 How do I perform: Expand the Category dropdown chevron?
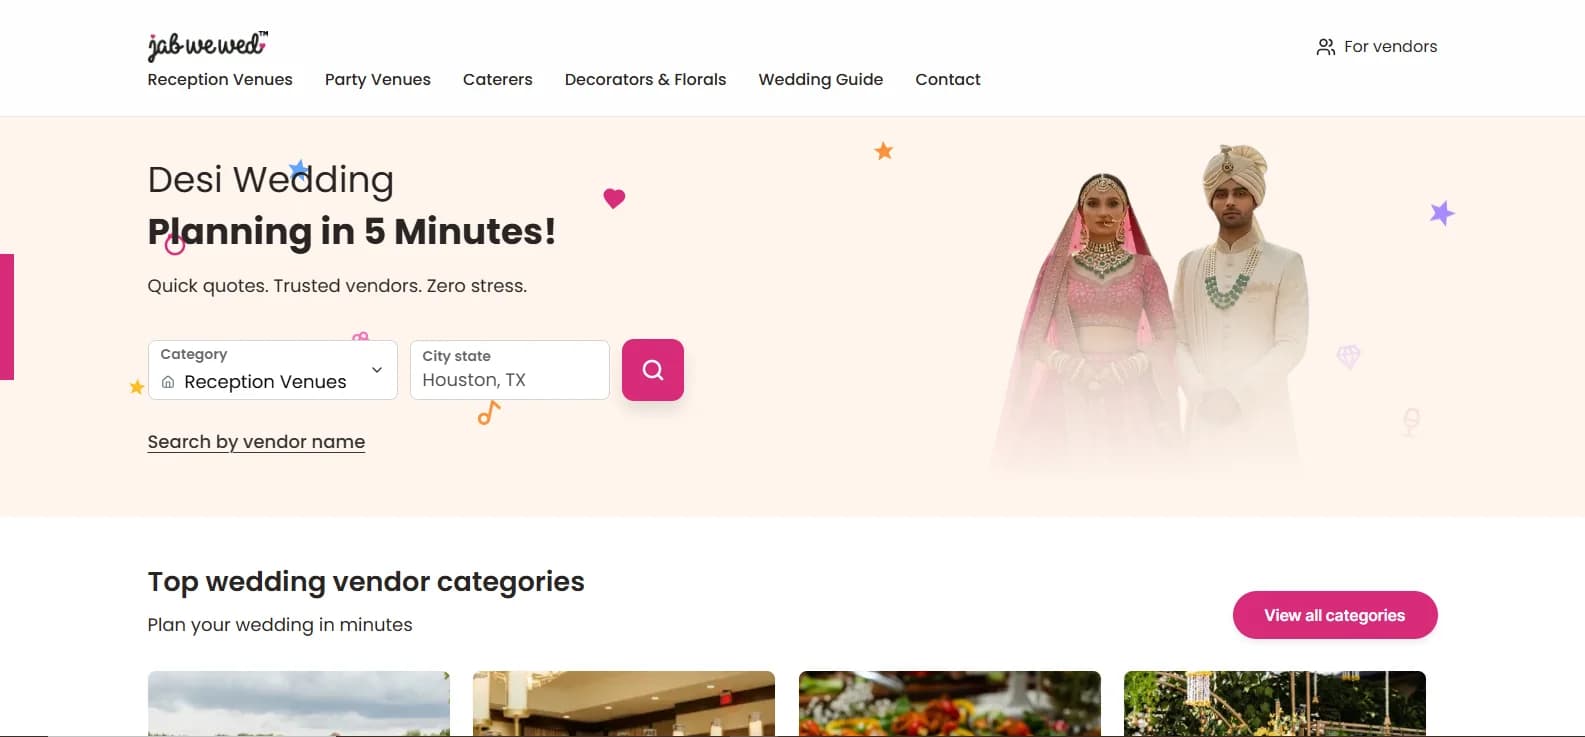click(377, 370)
